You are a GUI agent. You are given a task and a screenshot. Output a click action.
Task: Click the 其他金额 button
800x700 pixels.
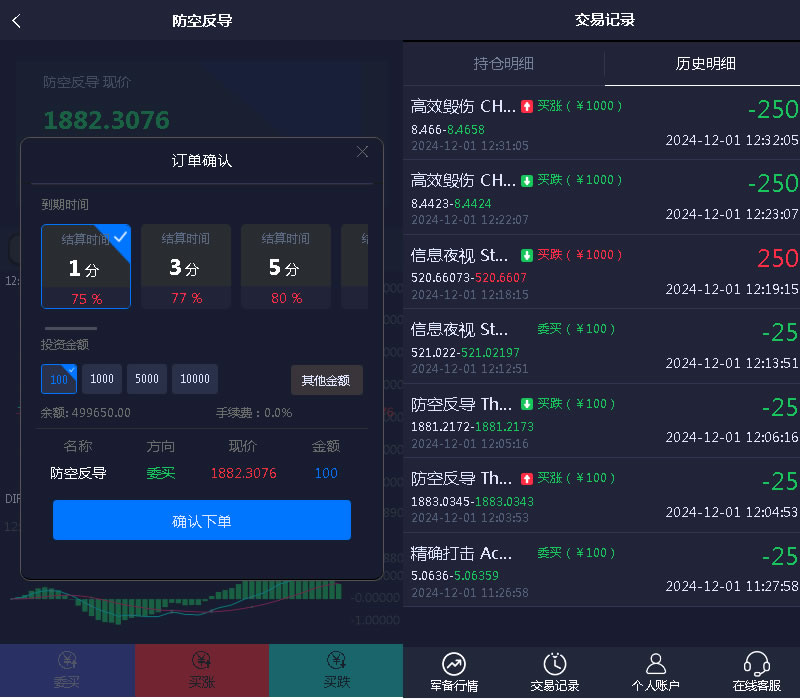(327, 380)
